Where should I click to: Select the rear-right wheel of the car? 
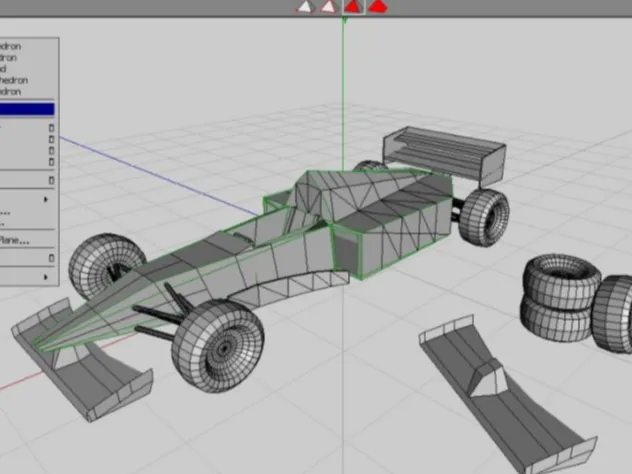tap(484, 217)
